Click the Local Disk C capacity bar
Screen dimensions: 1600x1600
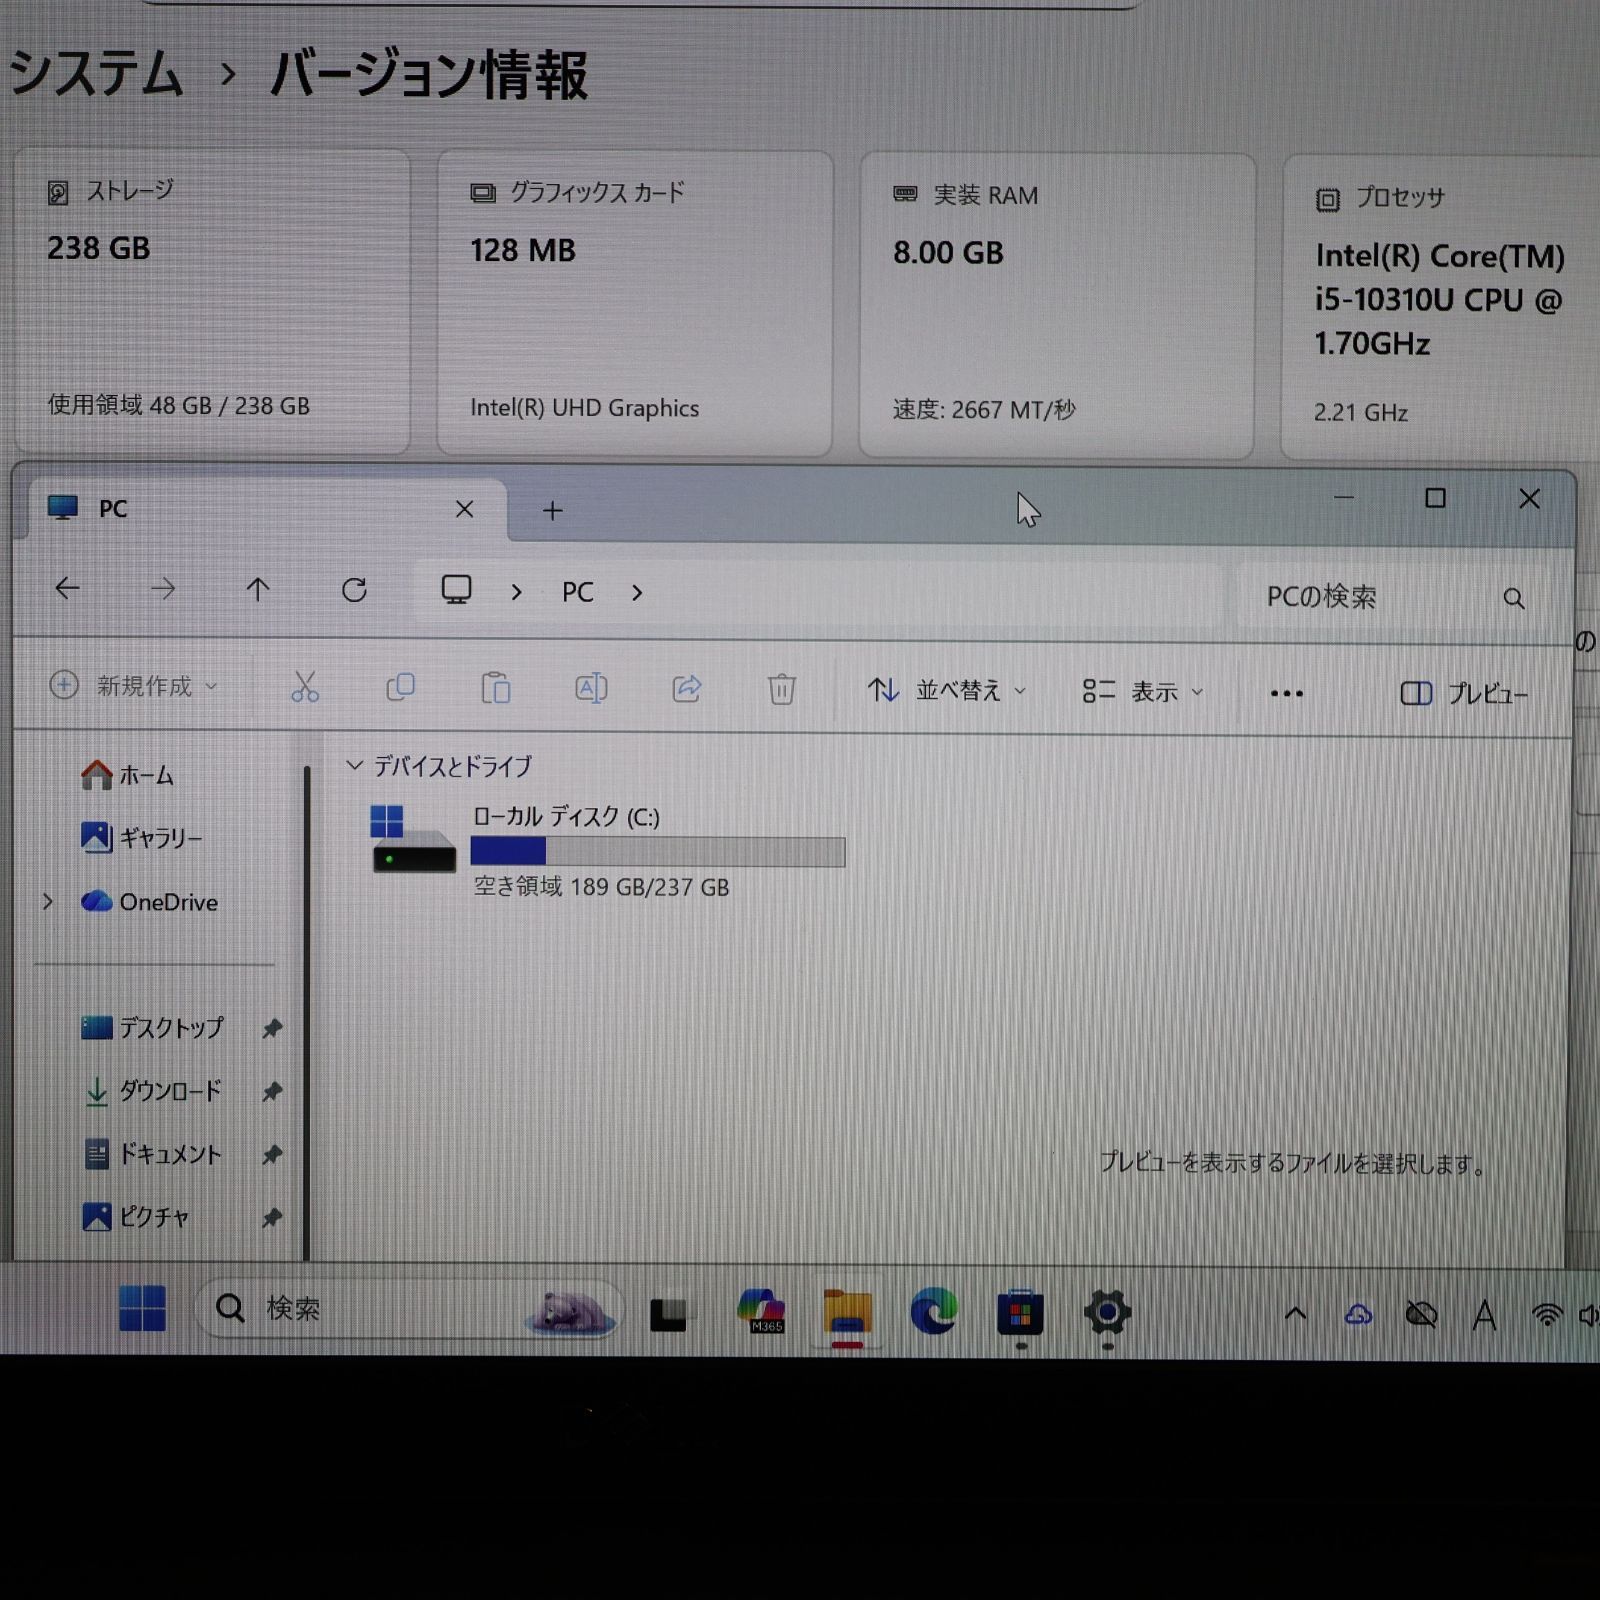click(657, 851)
